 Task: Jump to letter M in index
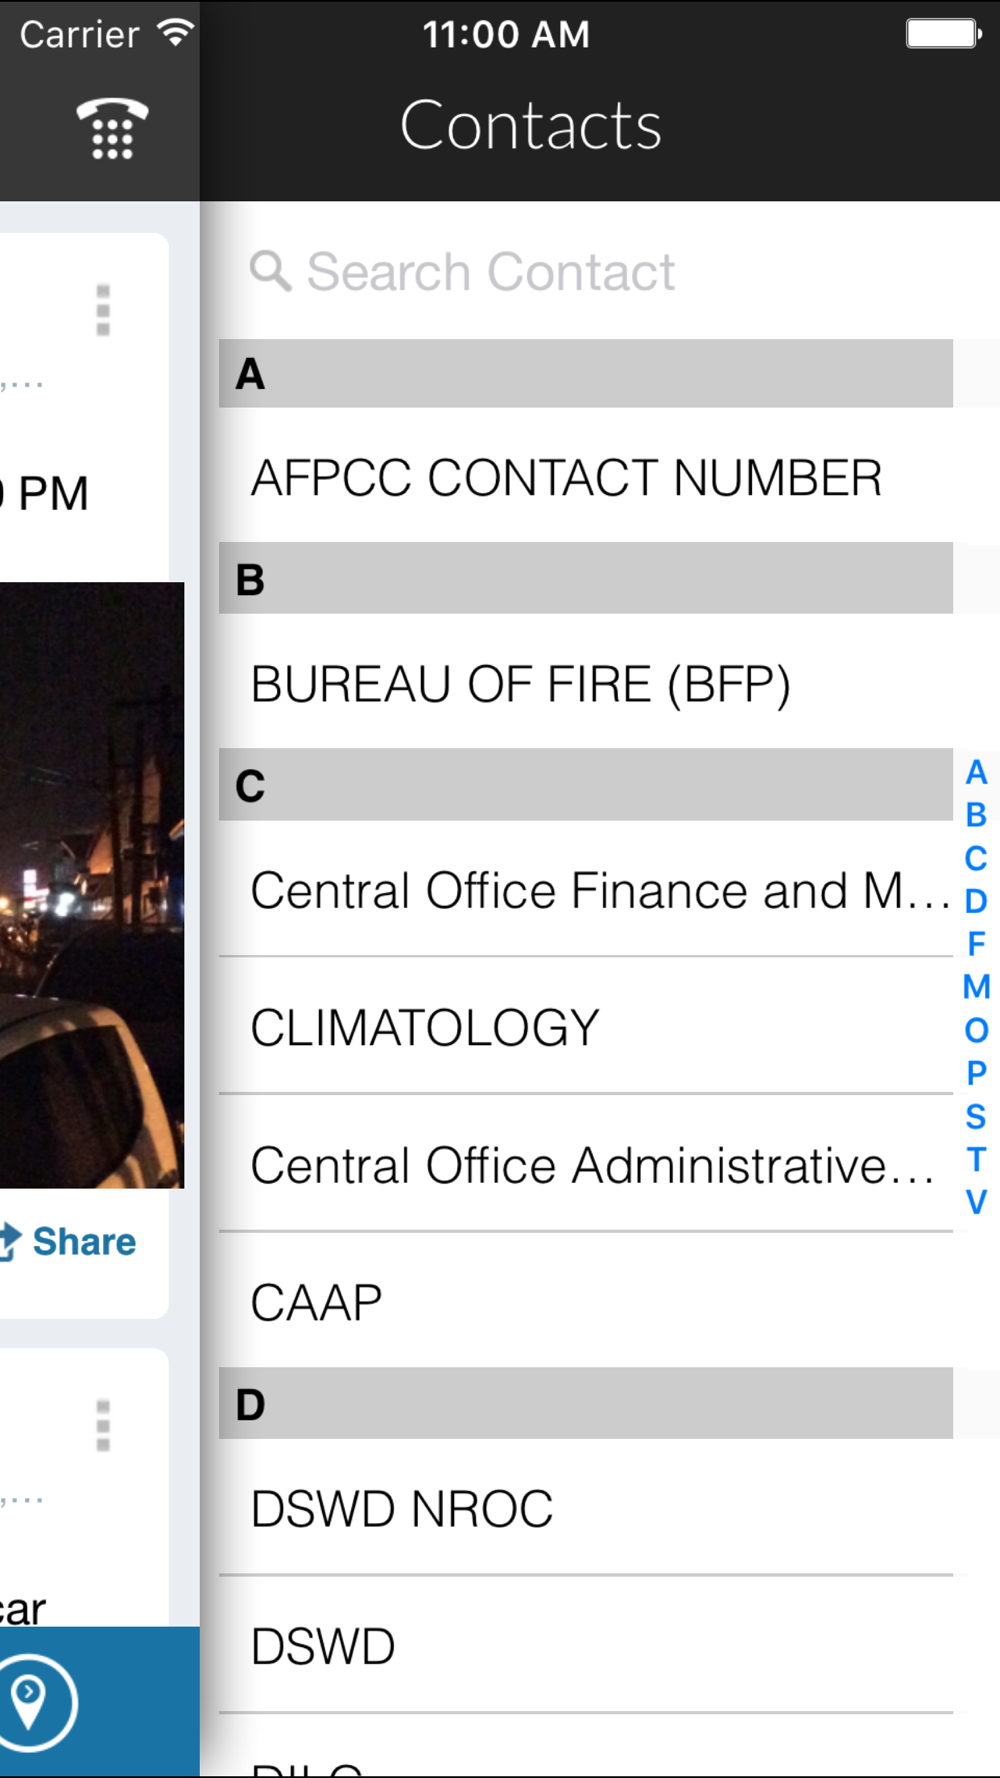pyautogui.click(x=976, y=987)
